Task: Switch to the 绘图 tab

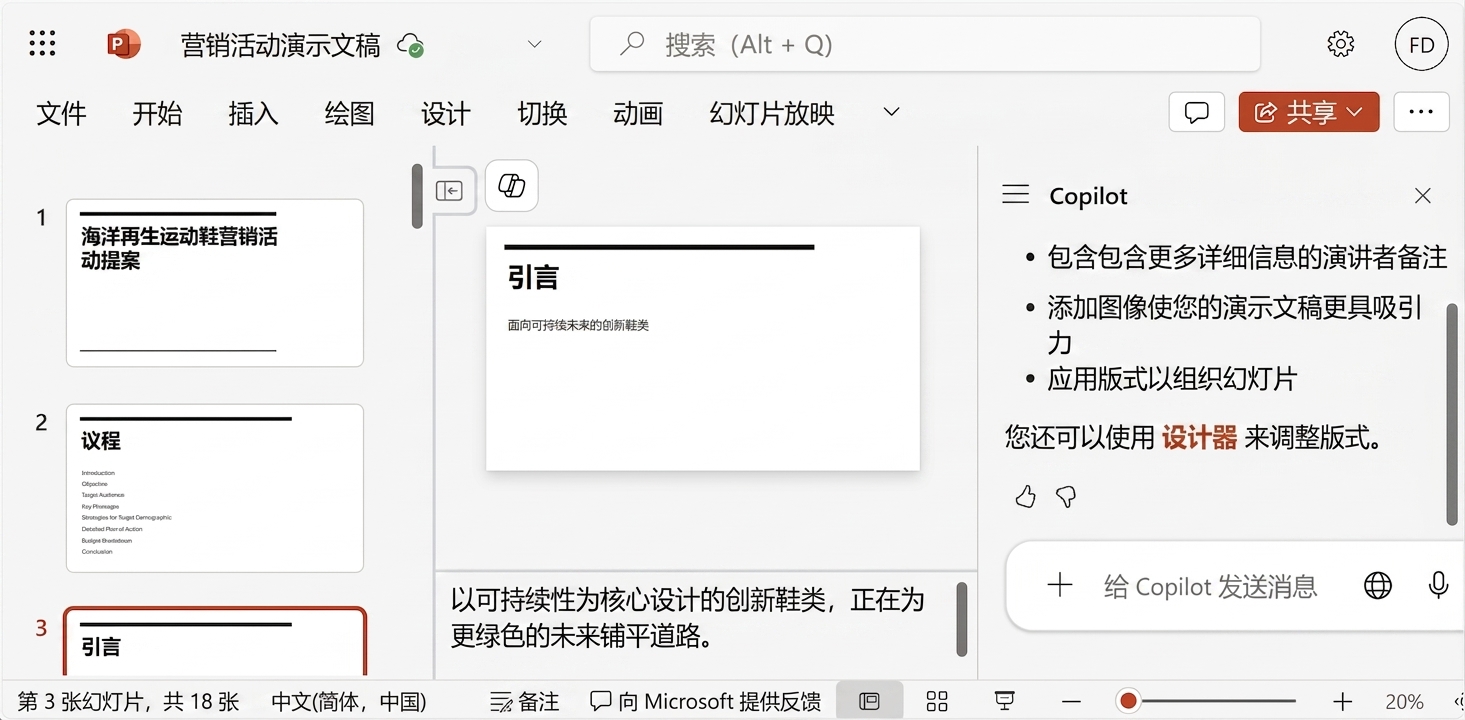Action: point(349,113)
